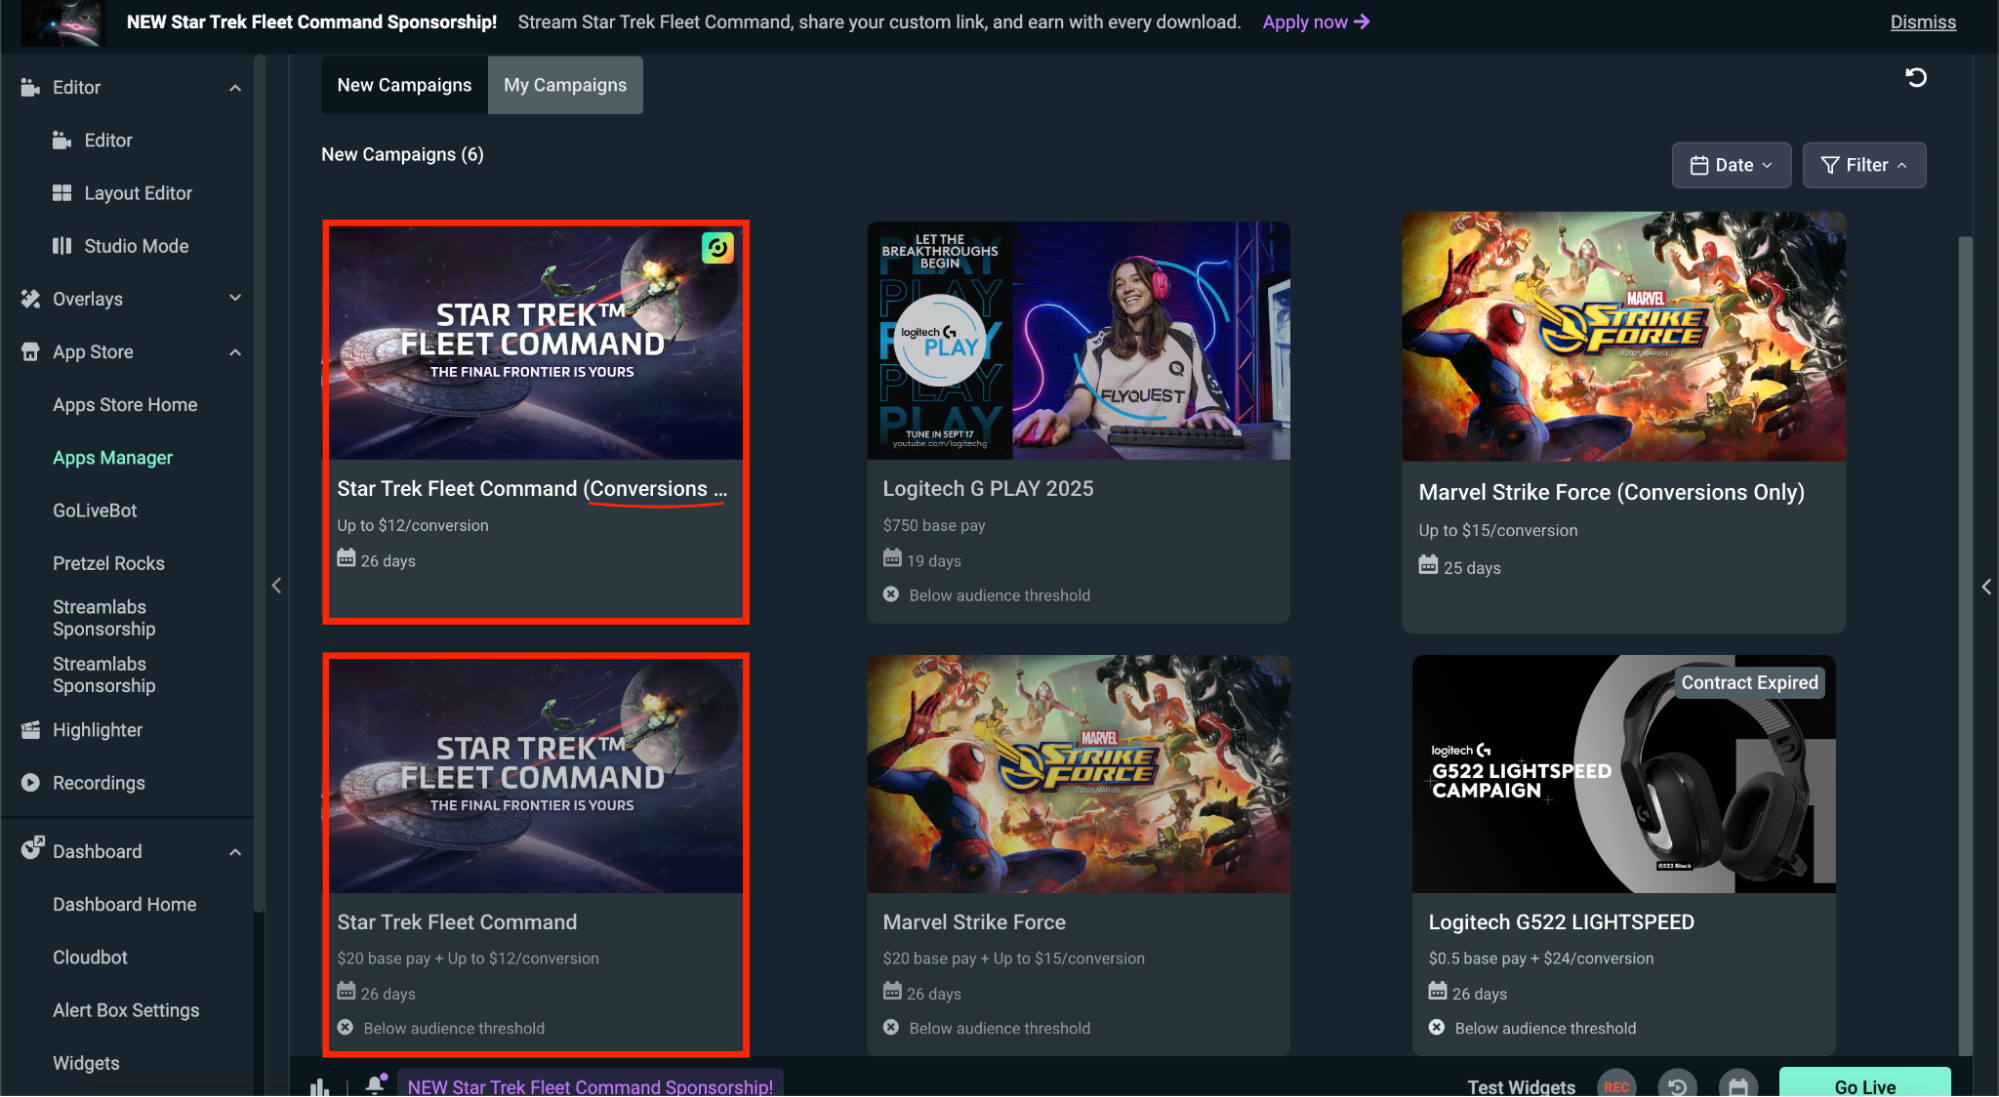Collapse the left sidebar arrow

277,585
